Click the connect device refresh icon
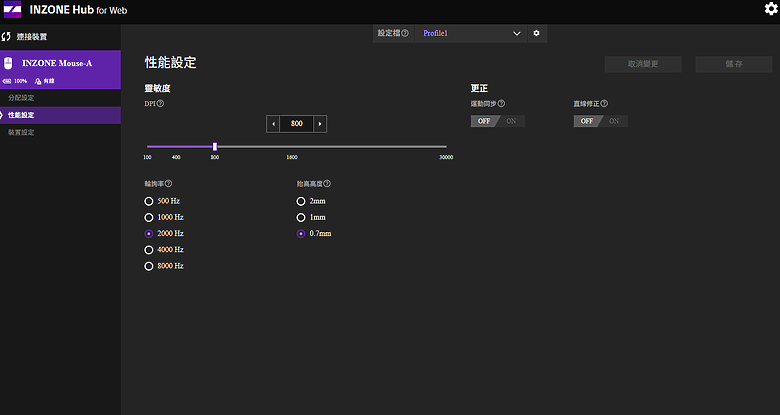780x415 pixels. point(6,36)
